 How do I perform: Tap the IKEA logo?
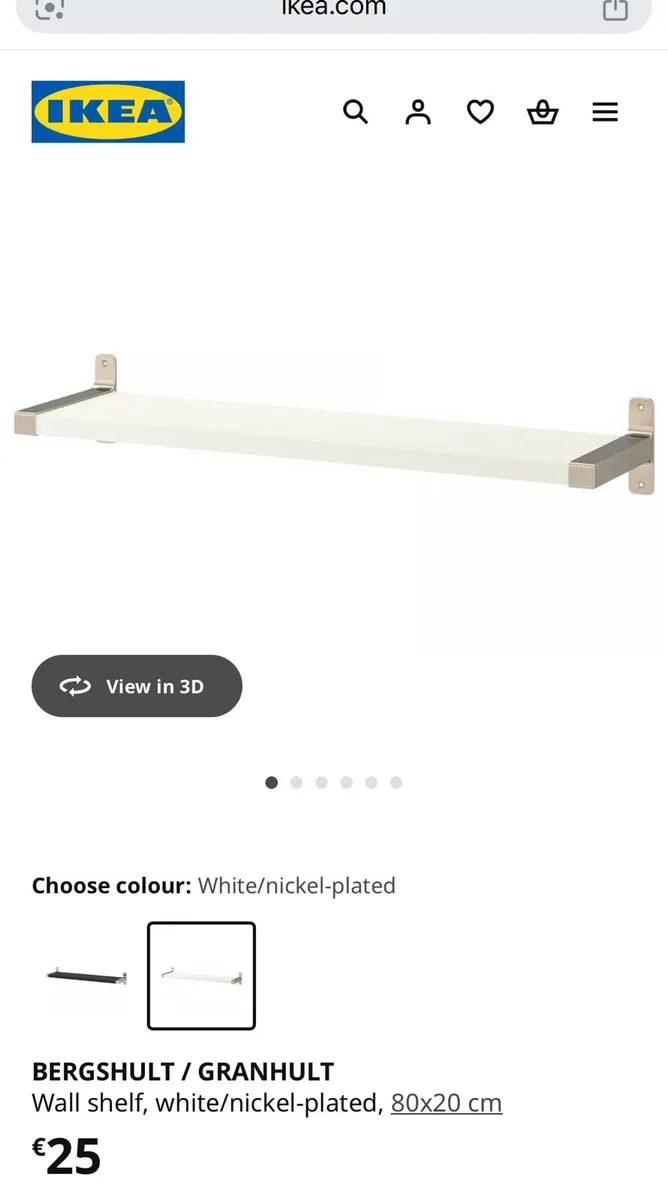pos(108,112)
